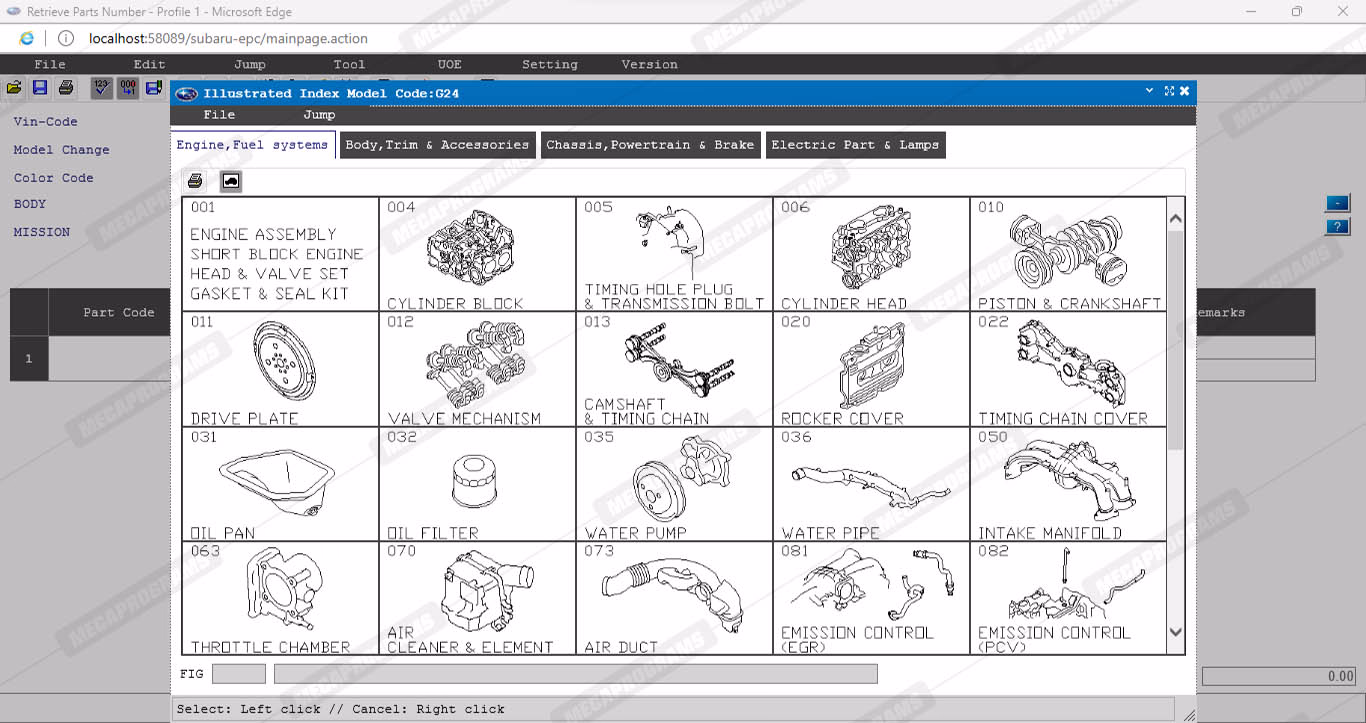Click the car image icon beside dialog printer
The height and width of the screenshot is (723, 1366).
click(231, 181)
